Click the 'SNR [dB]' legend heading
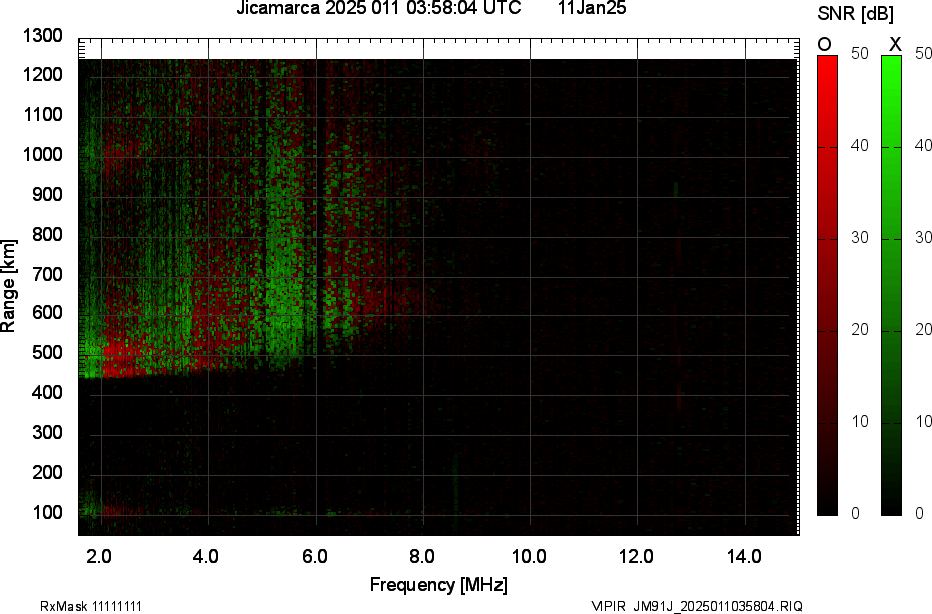 point(855,14)
